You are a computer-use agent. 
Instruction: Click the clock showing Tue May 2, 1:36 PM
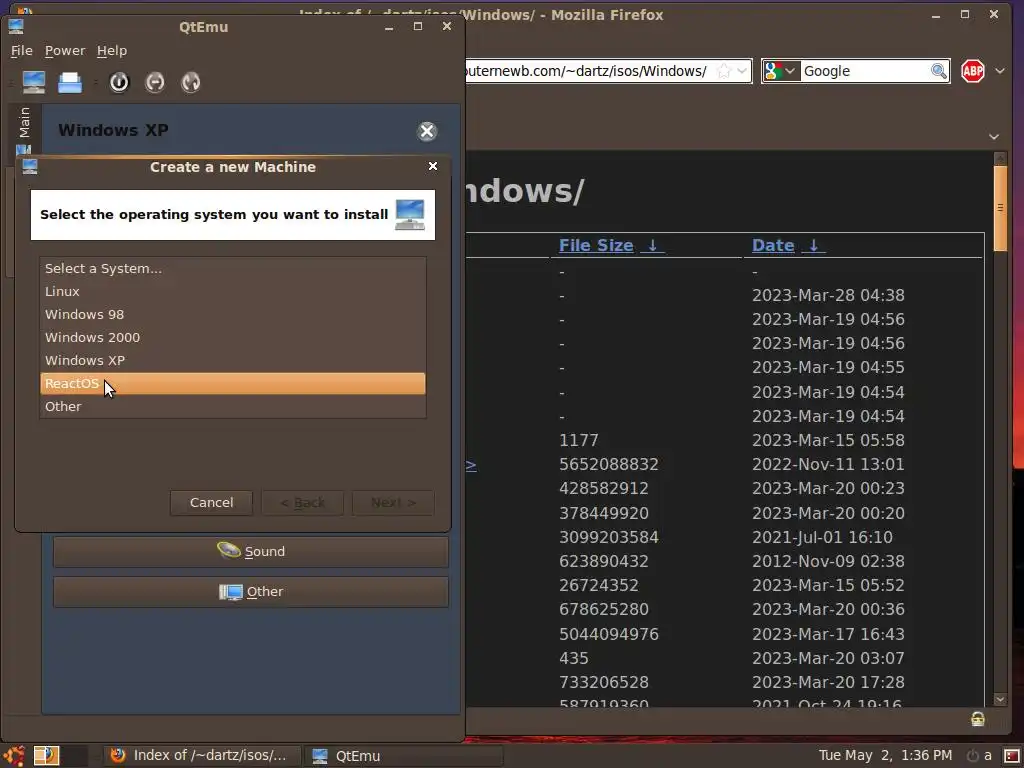point(885,756)
